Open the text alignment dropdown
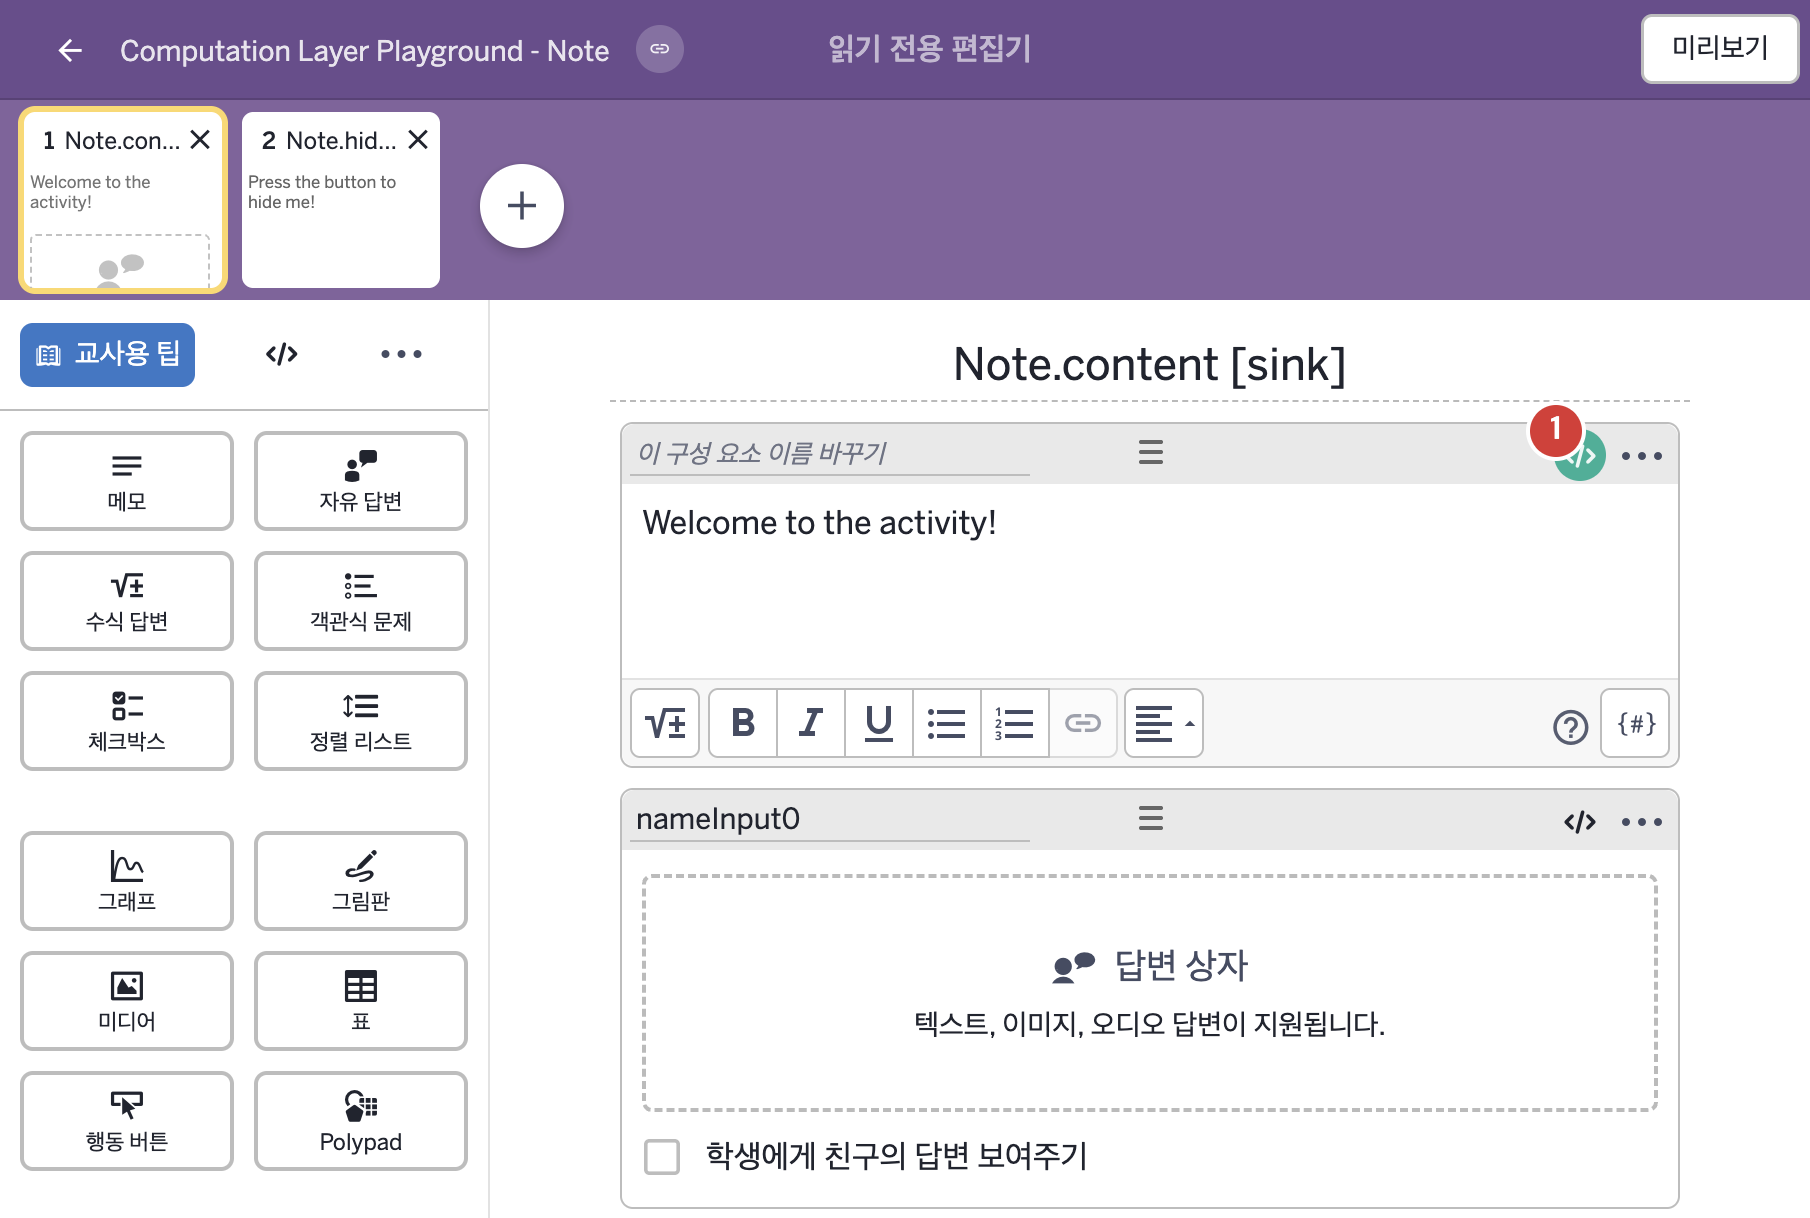The height and width of the screenshot is (1218, 1810). [x=1164, y=723]
